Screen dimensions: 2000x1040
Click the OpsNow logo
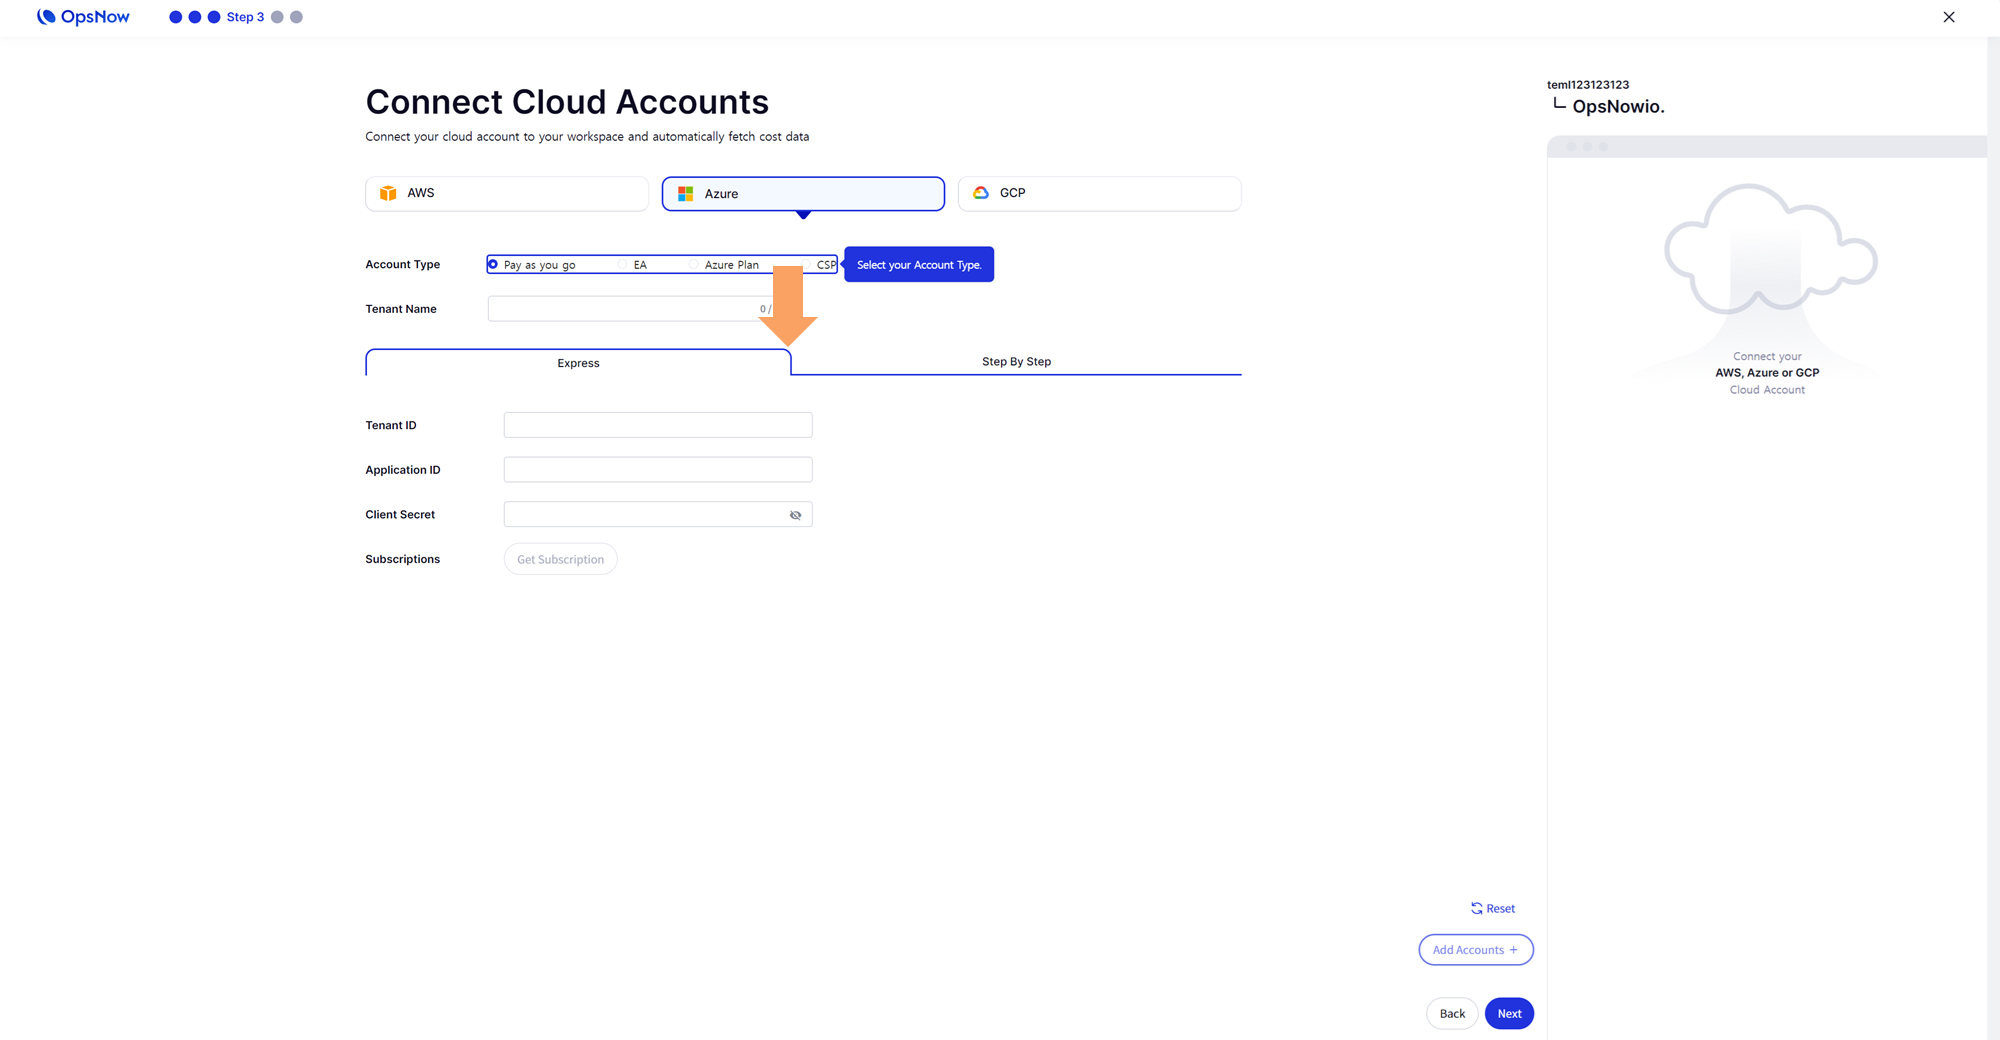pos(83,17)
